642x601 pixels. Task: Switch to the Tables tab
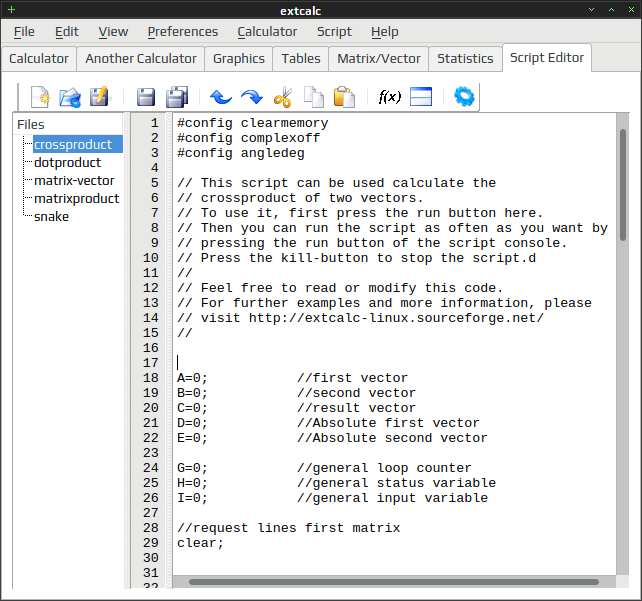301,59
